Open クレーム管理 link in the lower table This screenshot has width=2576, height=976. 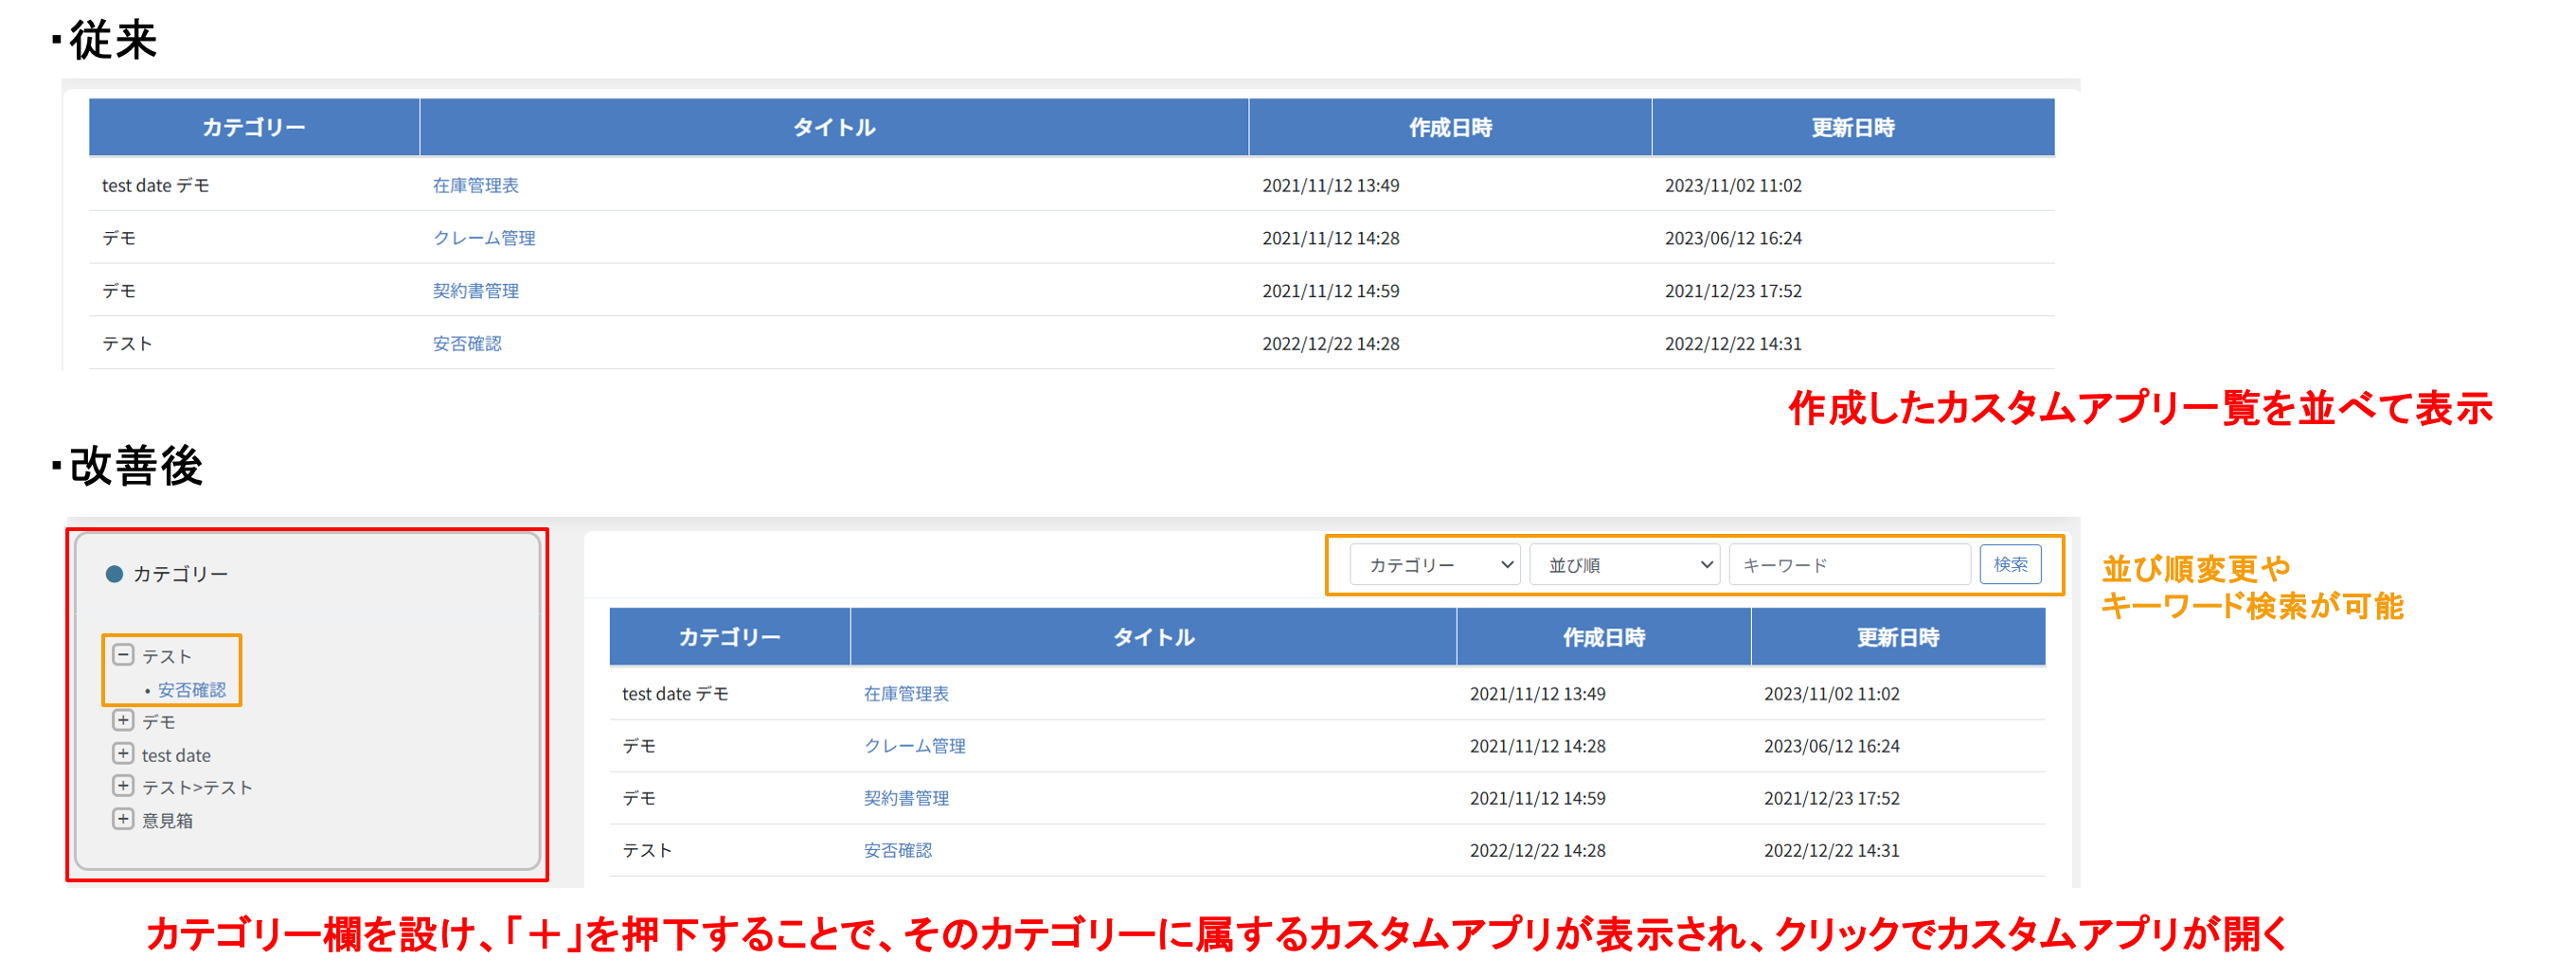(x=914, y=746)
